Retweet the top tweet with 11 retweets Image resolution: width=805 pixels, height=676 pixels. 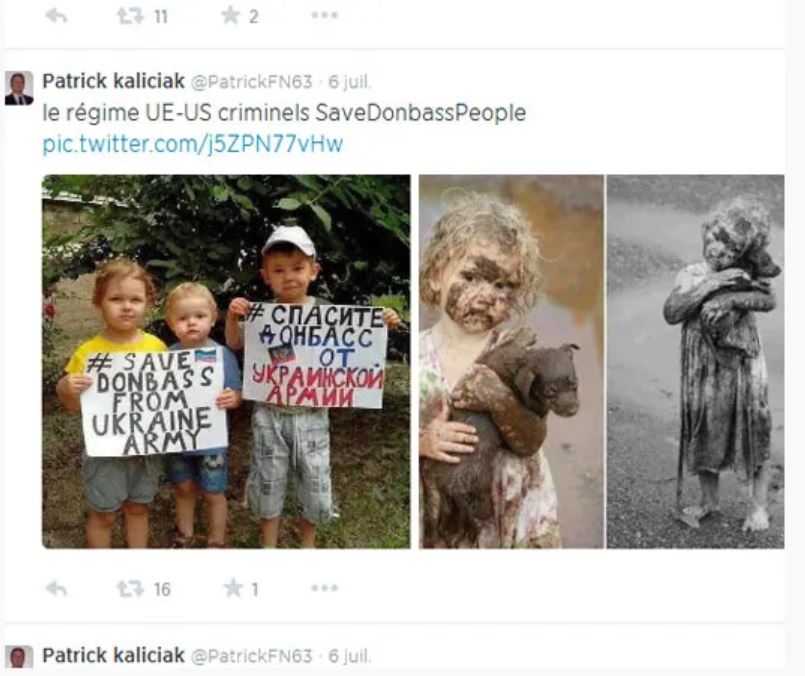(x=130, y=16)
